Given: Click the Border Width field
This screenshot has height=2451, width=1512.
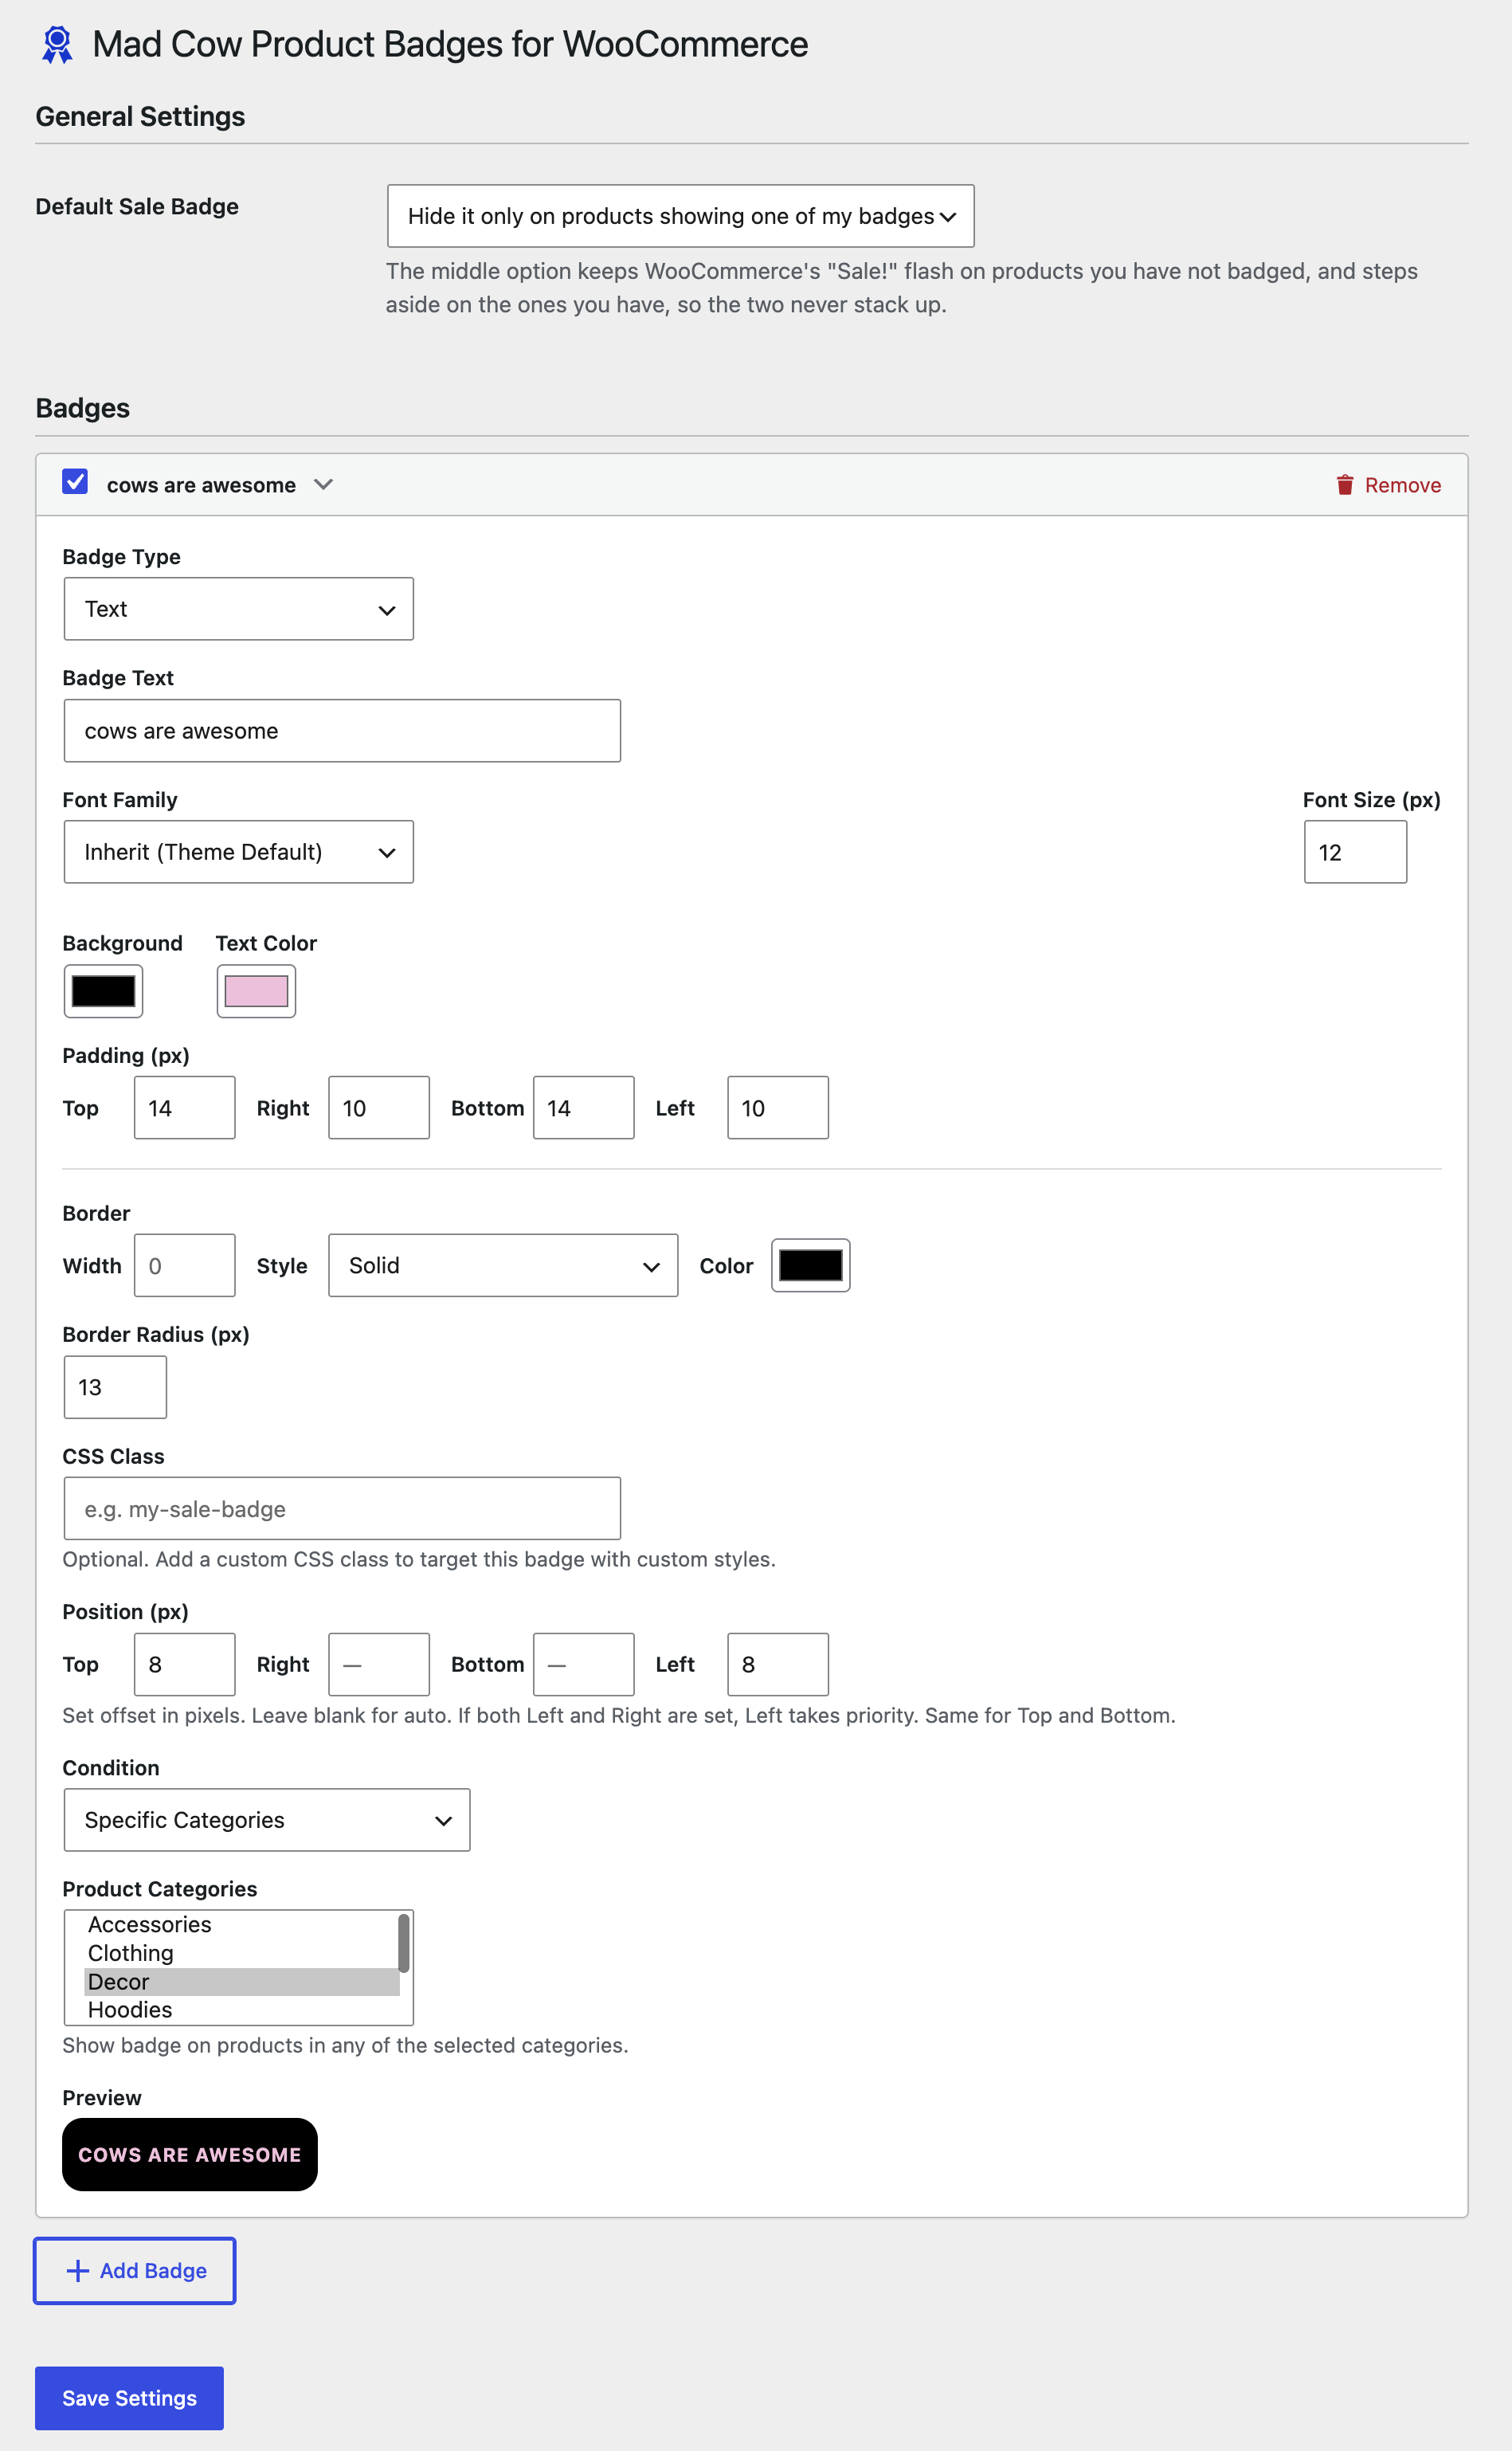Looking at the screenshot, I should pos(185,1265).
